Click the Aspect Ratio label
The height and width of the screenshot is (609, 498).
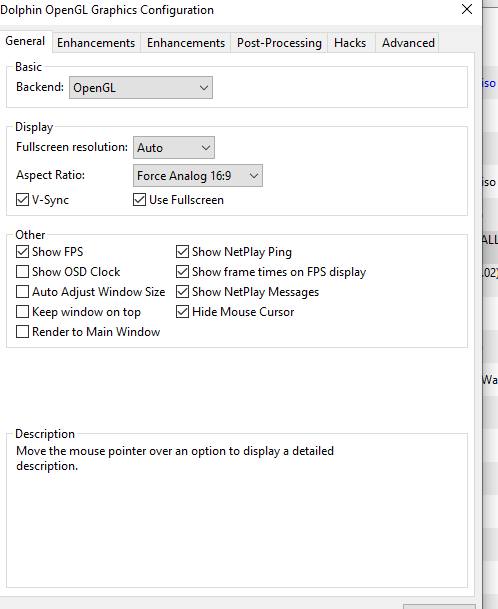(x=50, y=175)
